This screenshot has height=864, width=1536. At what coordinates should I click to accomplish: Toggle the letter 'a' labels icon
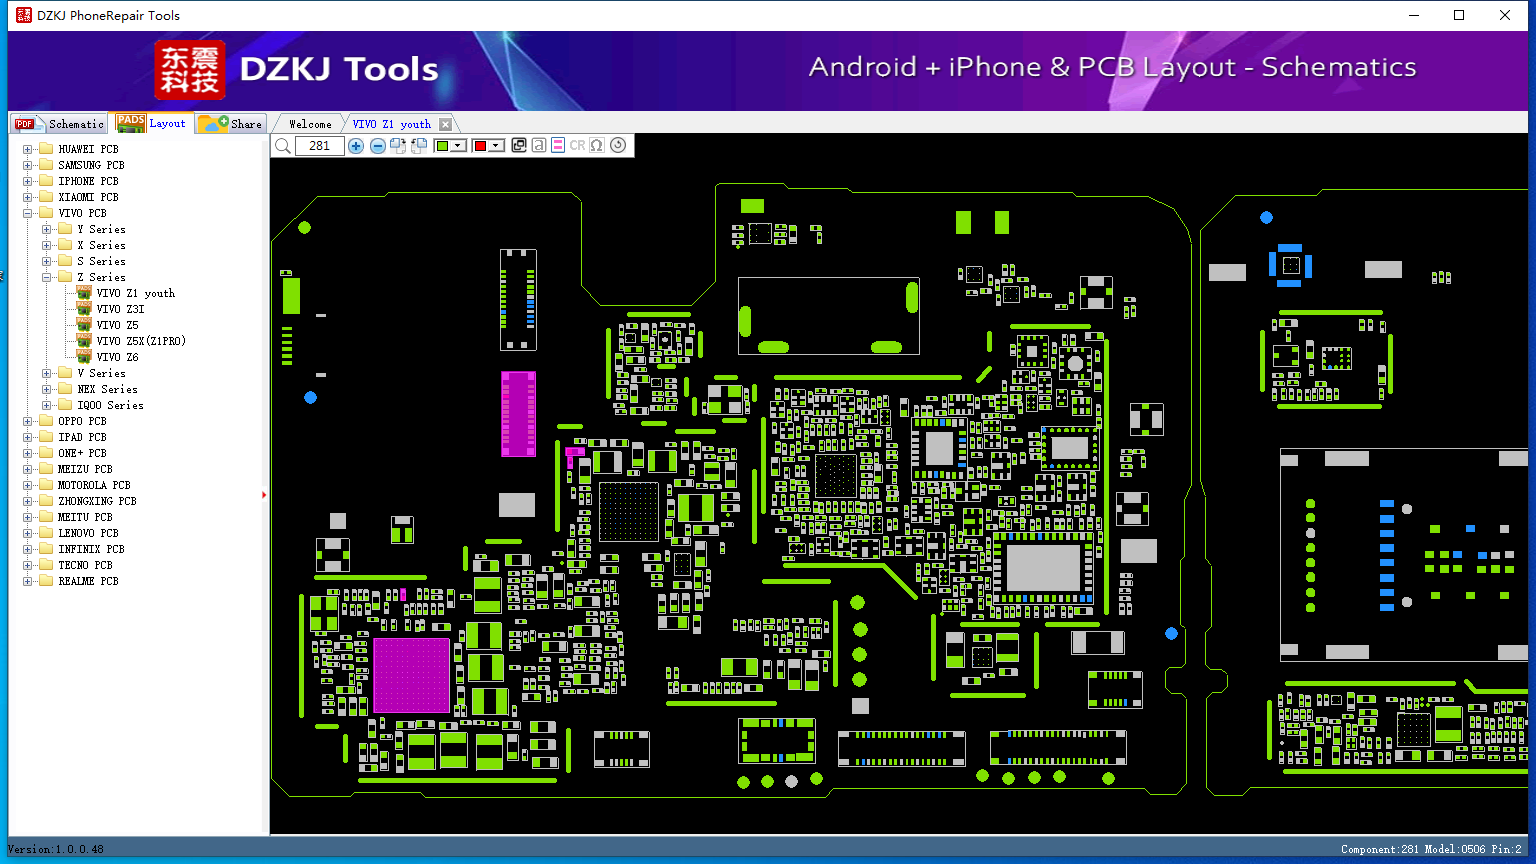[x=539, y=146]
